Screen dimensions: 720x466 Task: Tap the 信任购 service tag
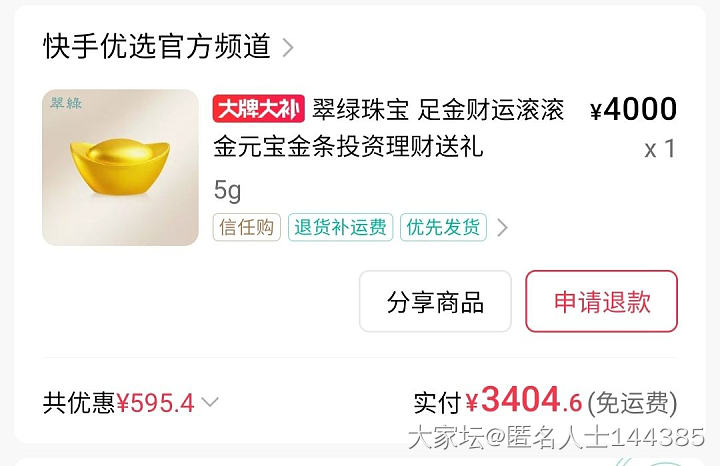(247, 227)
